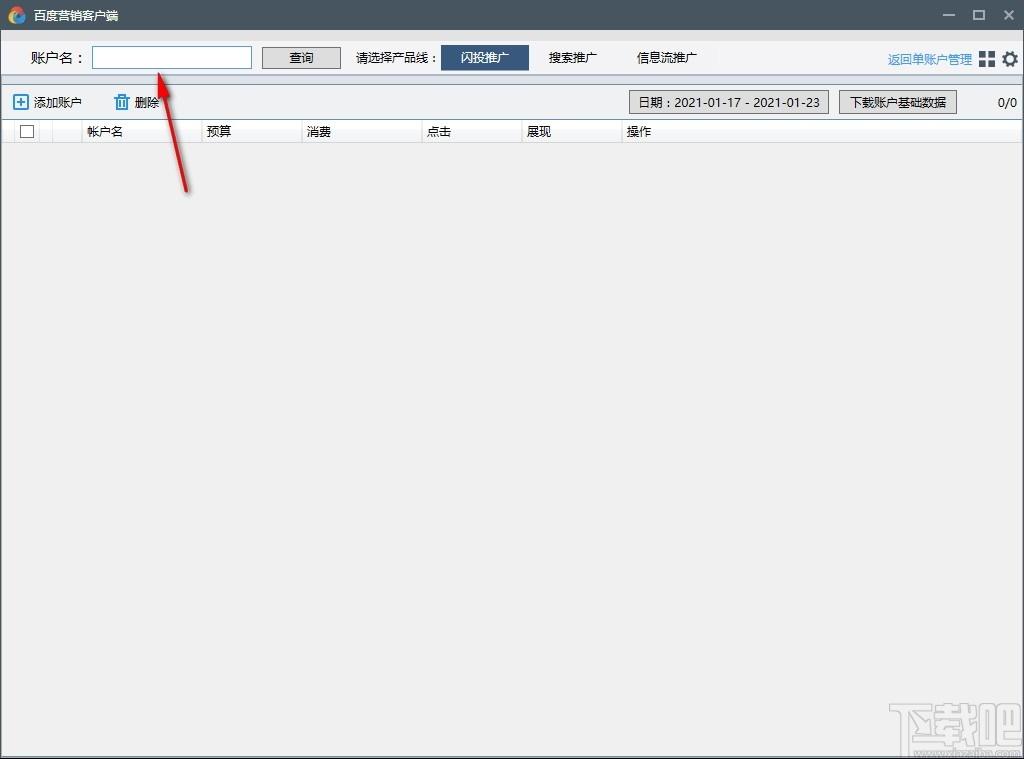1024x759 pixels.
Task: Switch to the 信息流推广 tab
Action: (667, 57)
